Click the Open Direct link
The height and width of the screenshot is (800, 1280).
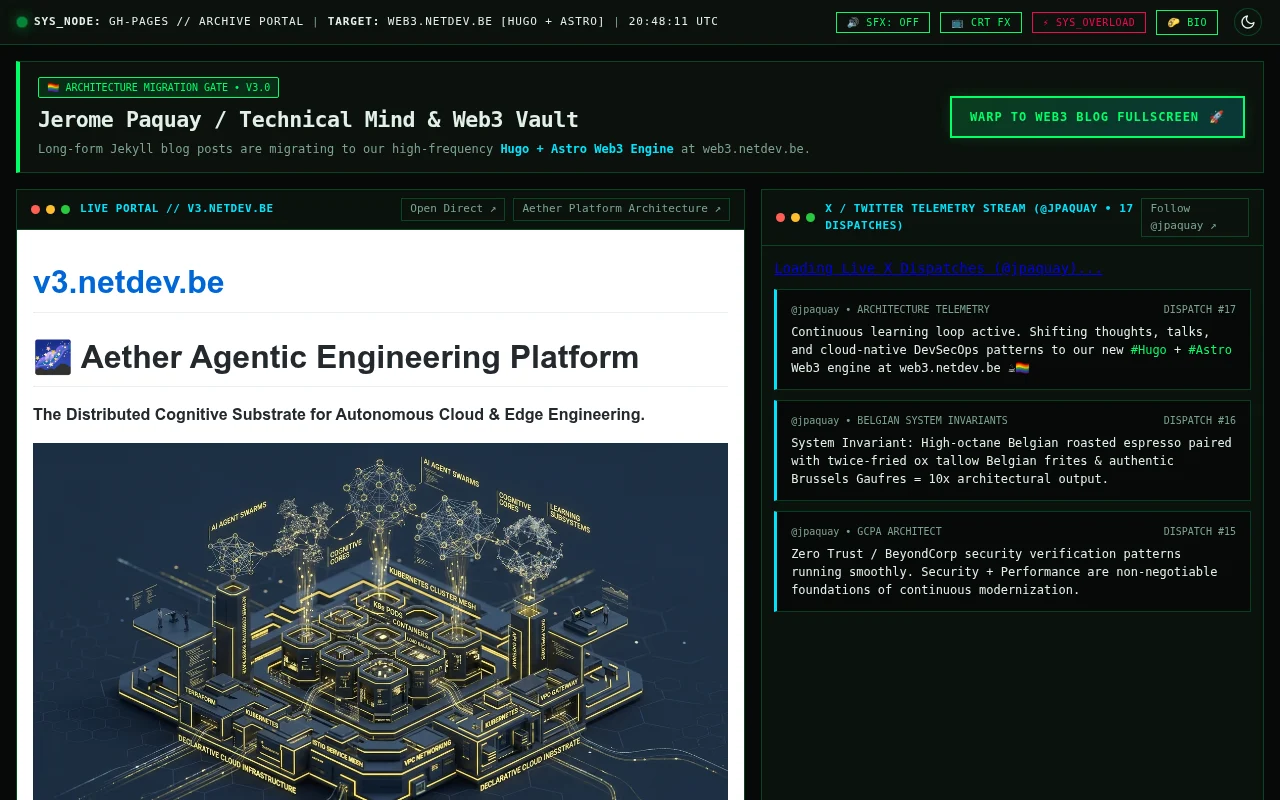[453, 209]
